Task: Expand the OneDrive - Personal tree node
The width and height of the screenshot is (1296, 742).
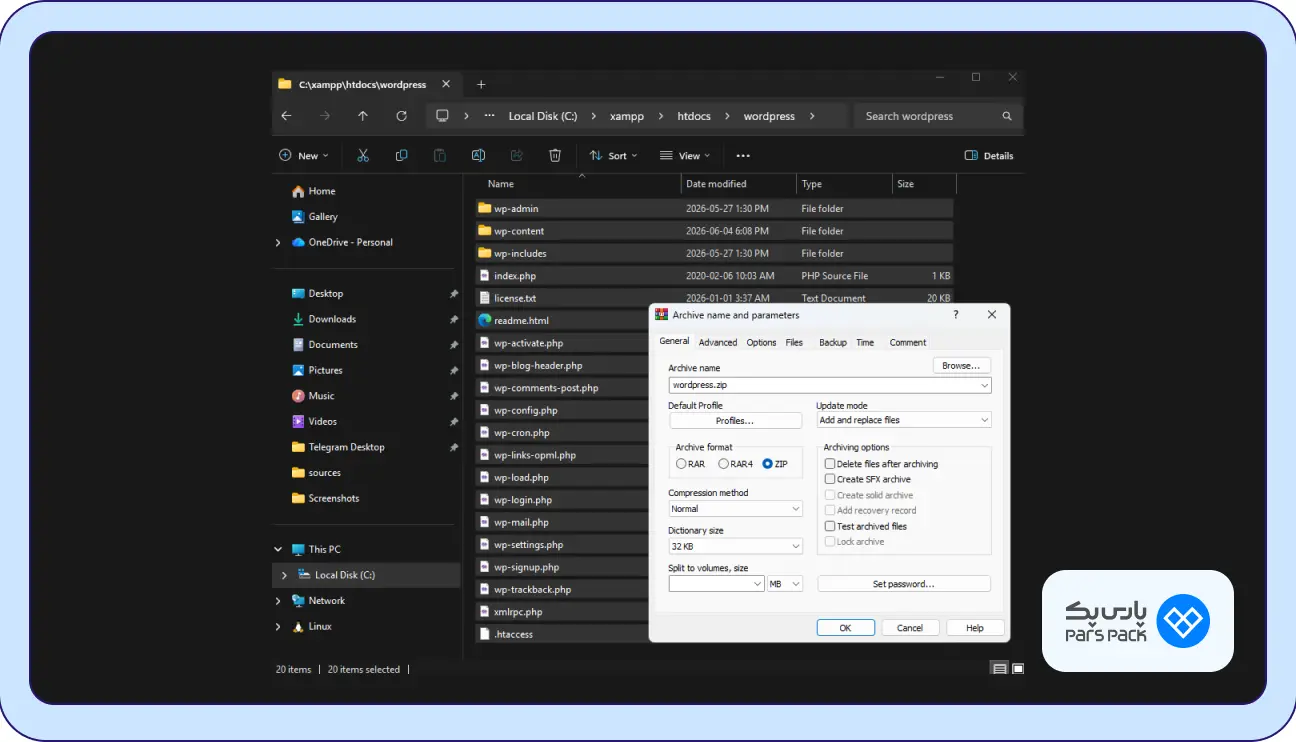Action: click(x=278, y=242)
